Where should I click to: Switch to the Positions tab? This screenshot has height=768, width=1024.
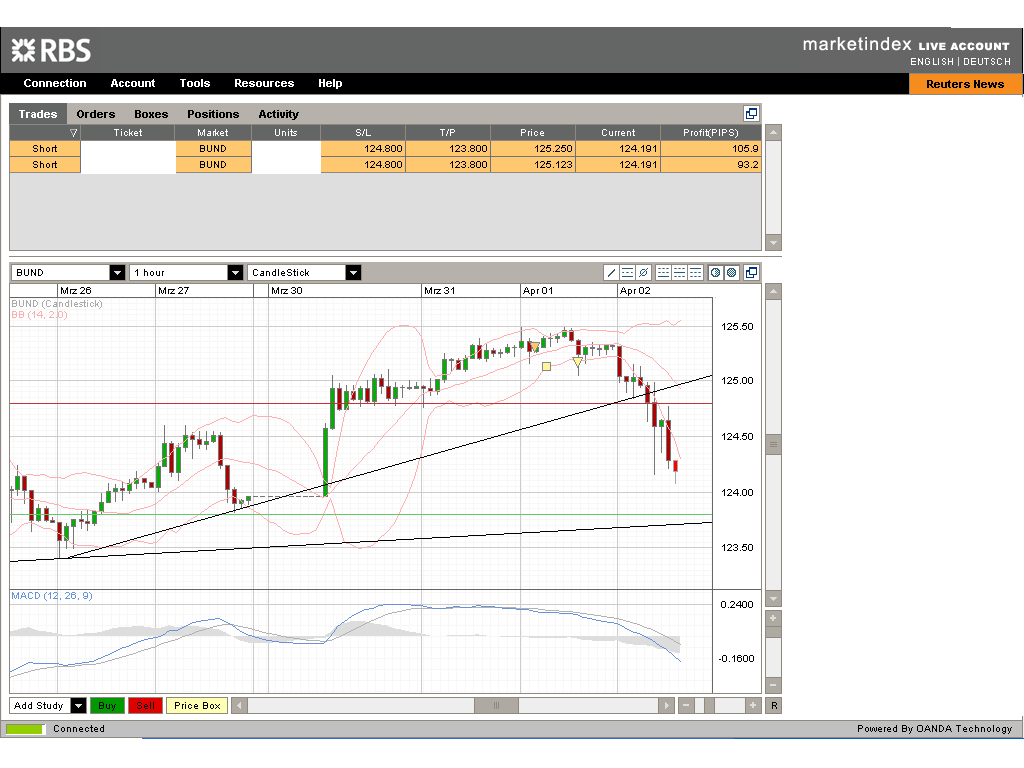[x=213, y=114]
